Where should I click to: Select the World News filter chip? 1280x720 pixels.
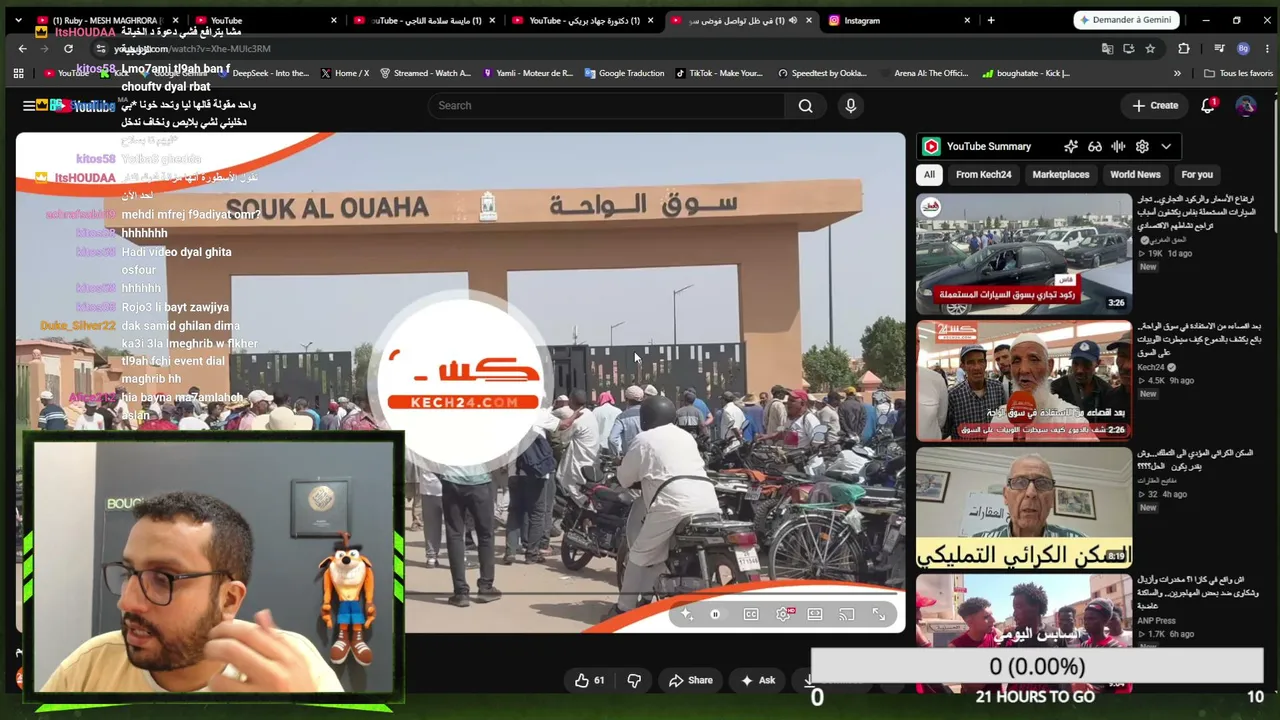coord(1135,174)
